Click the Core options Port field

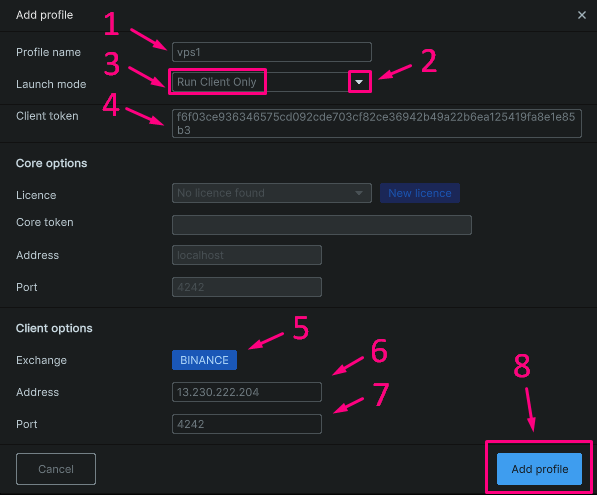click(x=247, y=287)
